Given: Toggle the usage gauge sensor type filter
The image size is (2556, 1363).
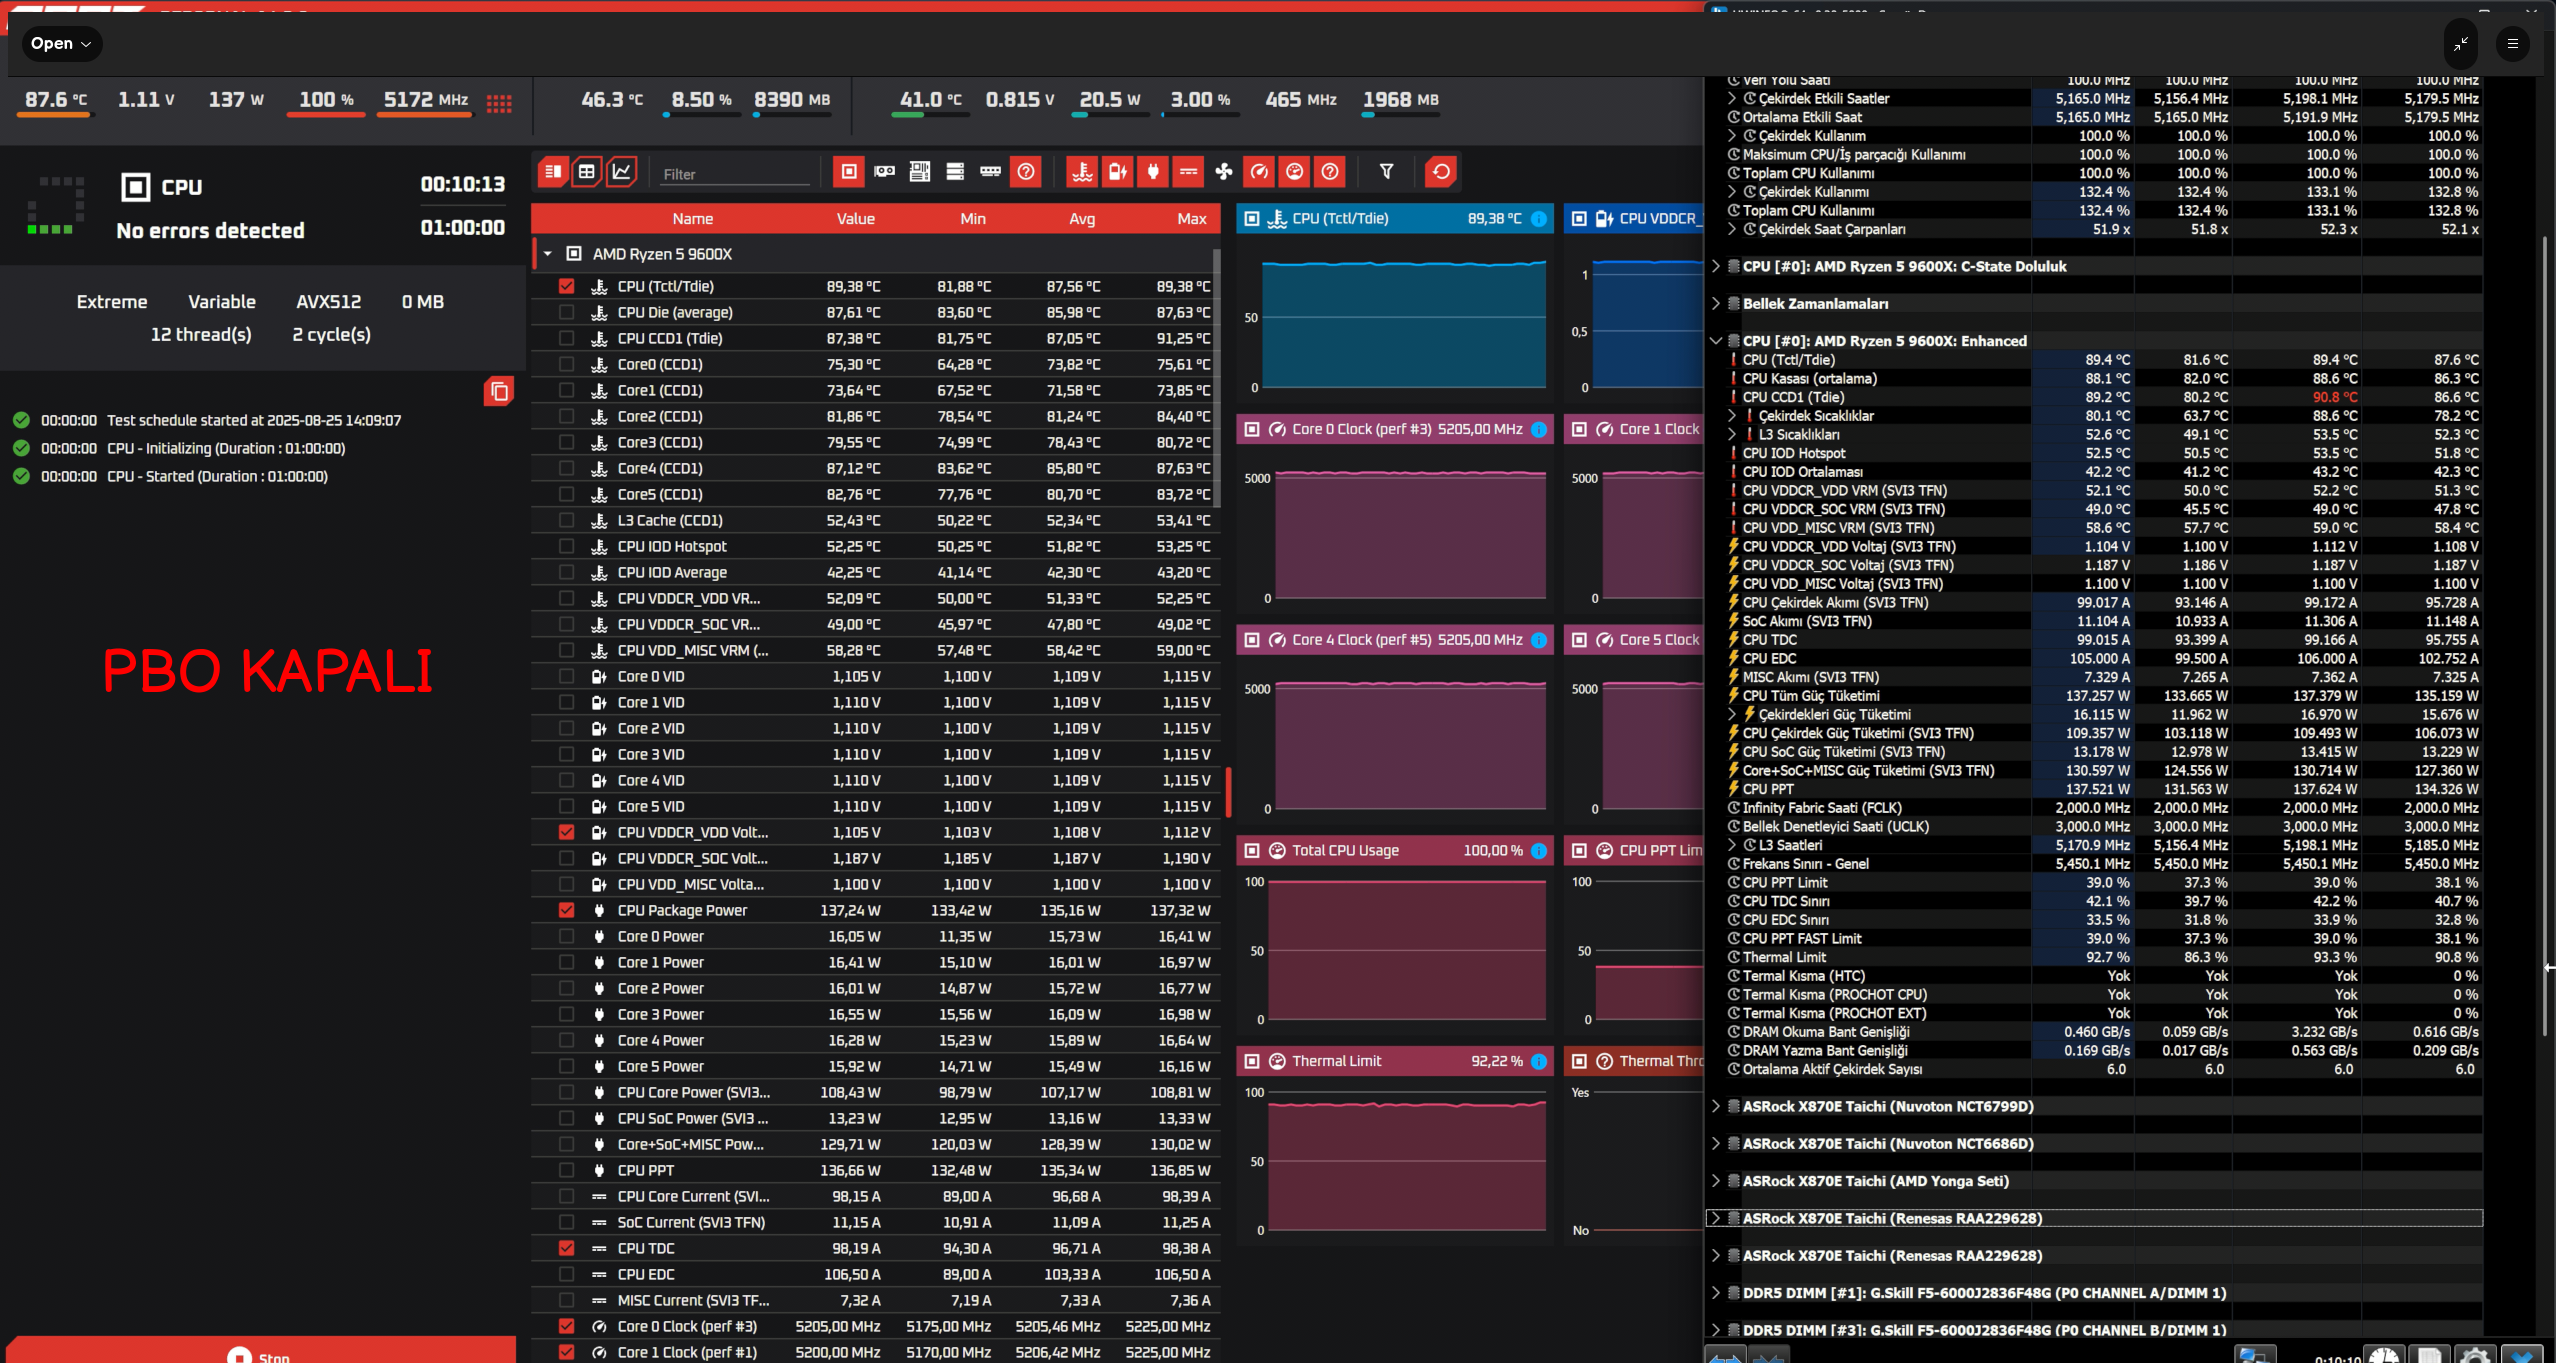Looking at the screenshot, I should (x=1294, y=172).
